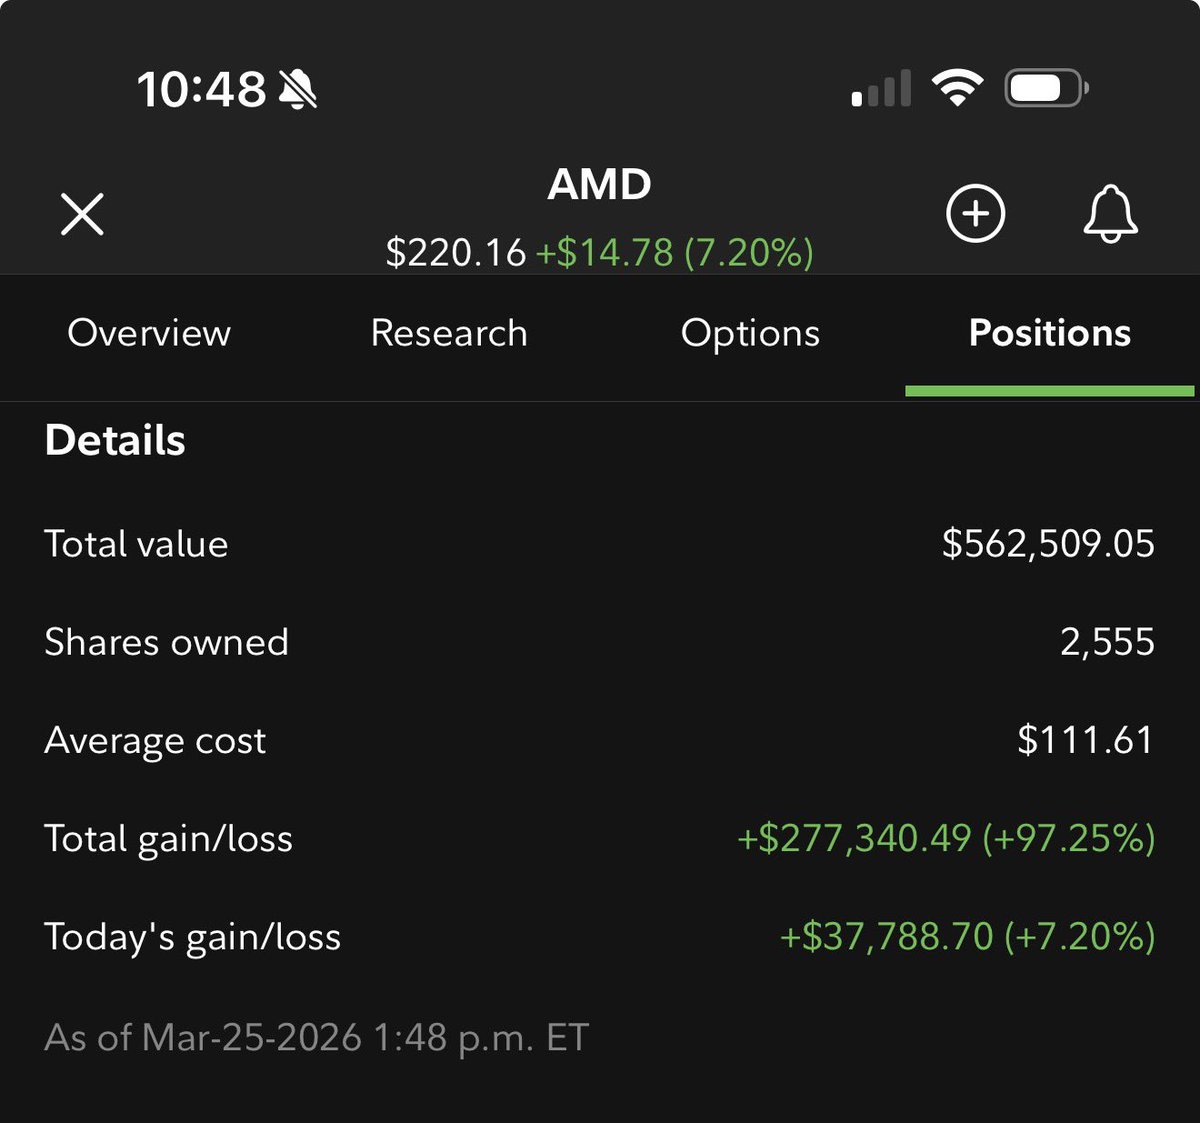
Task: Open alerts with the bell icon
Action: pos(1110,213)
